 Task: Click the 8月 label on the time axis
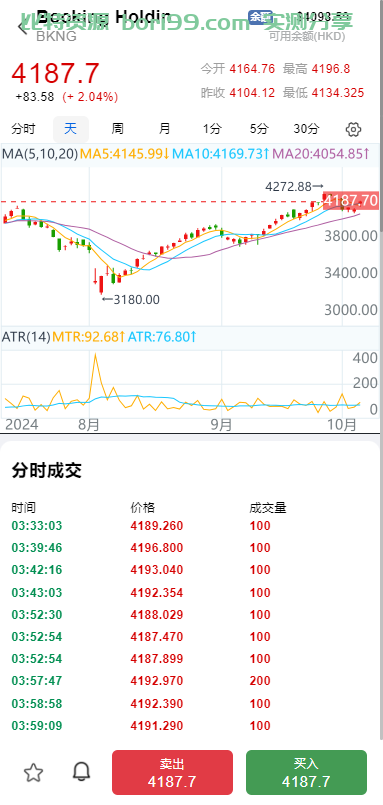click(x=90, y=425)
